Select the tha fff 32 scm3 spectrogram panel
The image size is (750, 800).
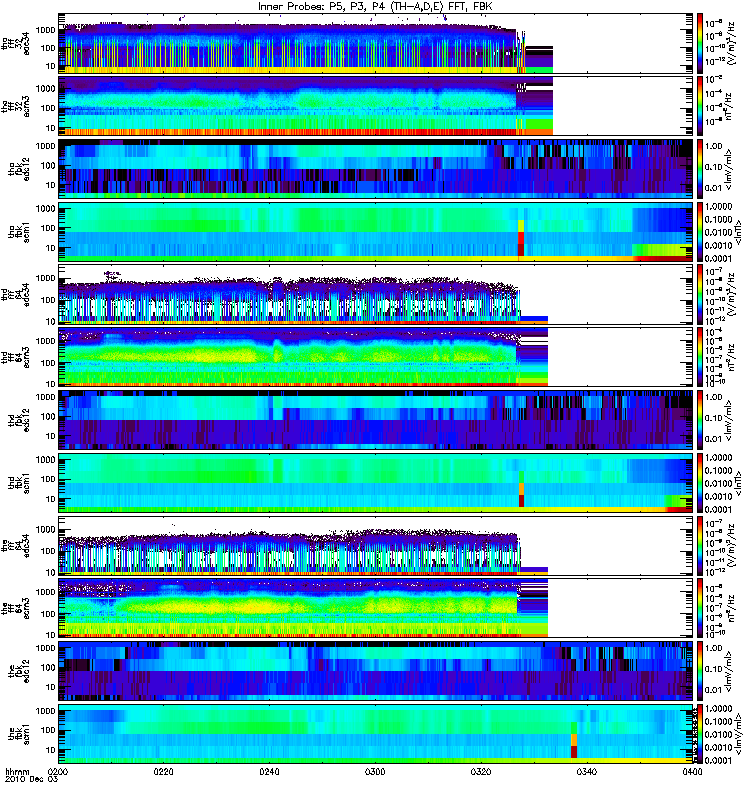click(x=376, y=107)
